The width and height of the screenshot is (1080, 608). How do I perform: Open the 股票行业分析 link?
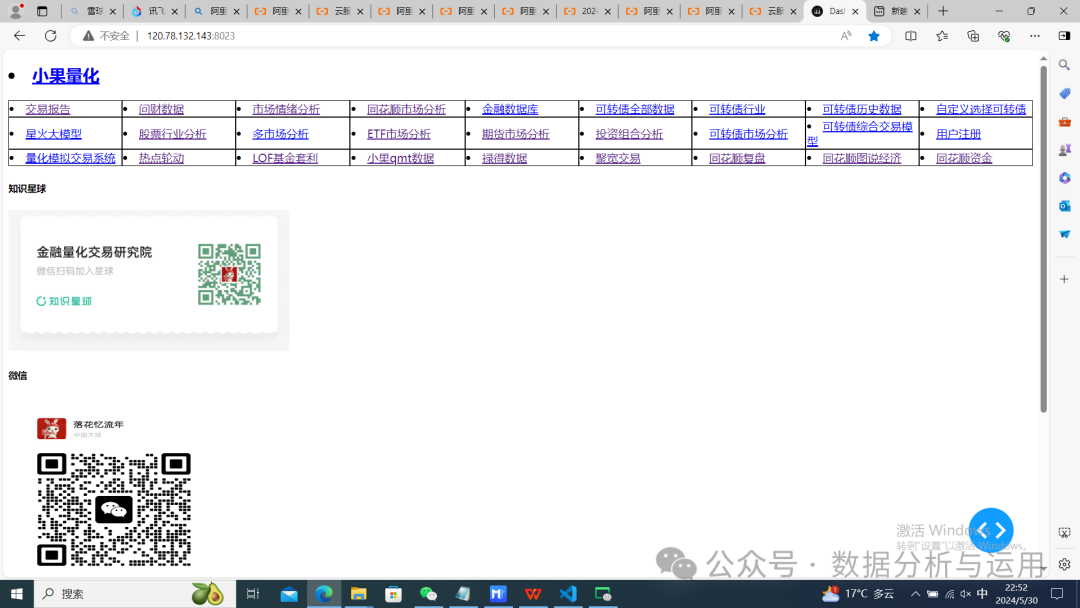pos(172,134)
